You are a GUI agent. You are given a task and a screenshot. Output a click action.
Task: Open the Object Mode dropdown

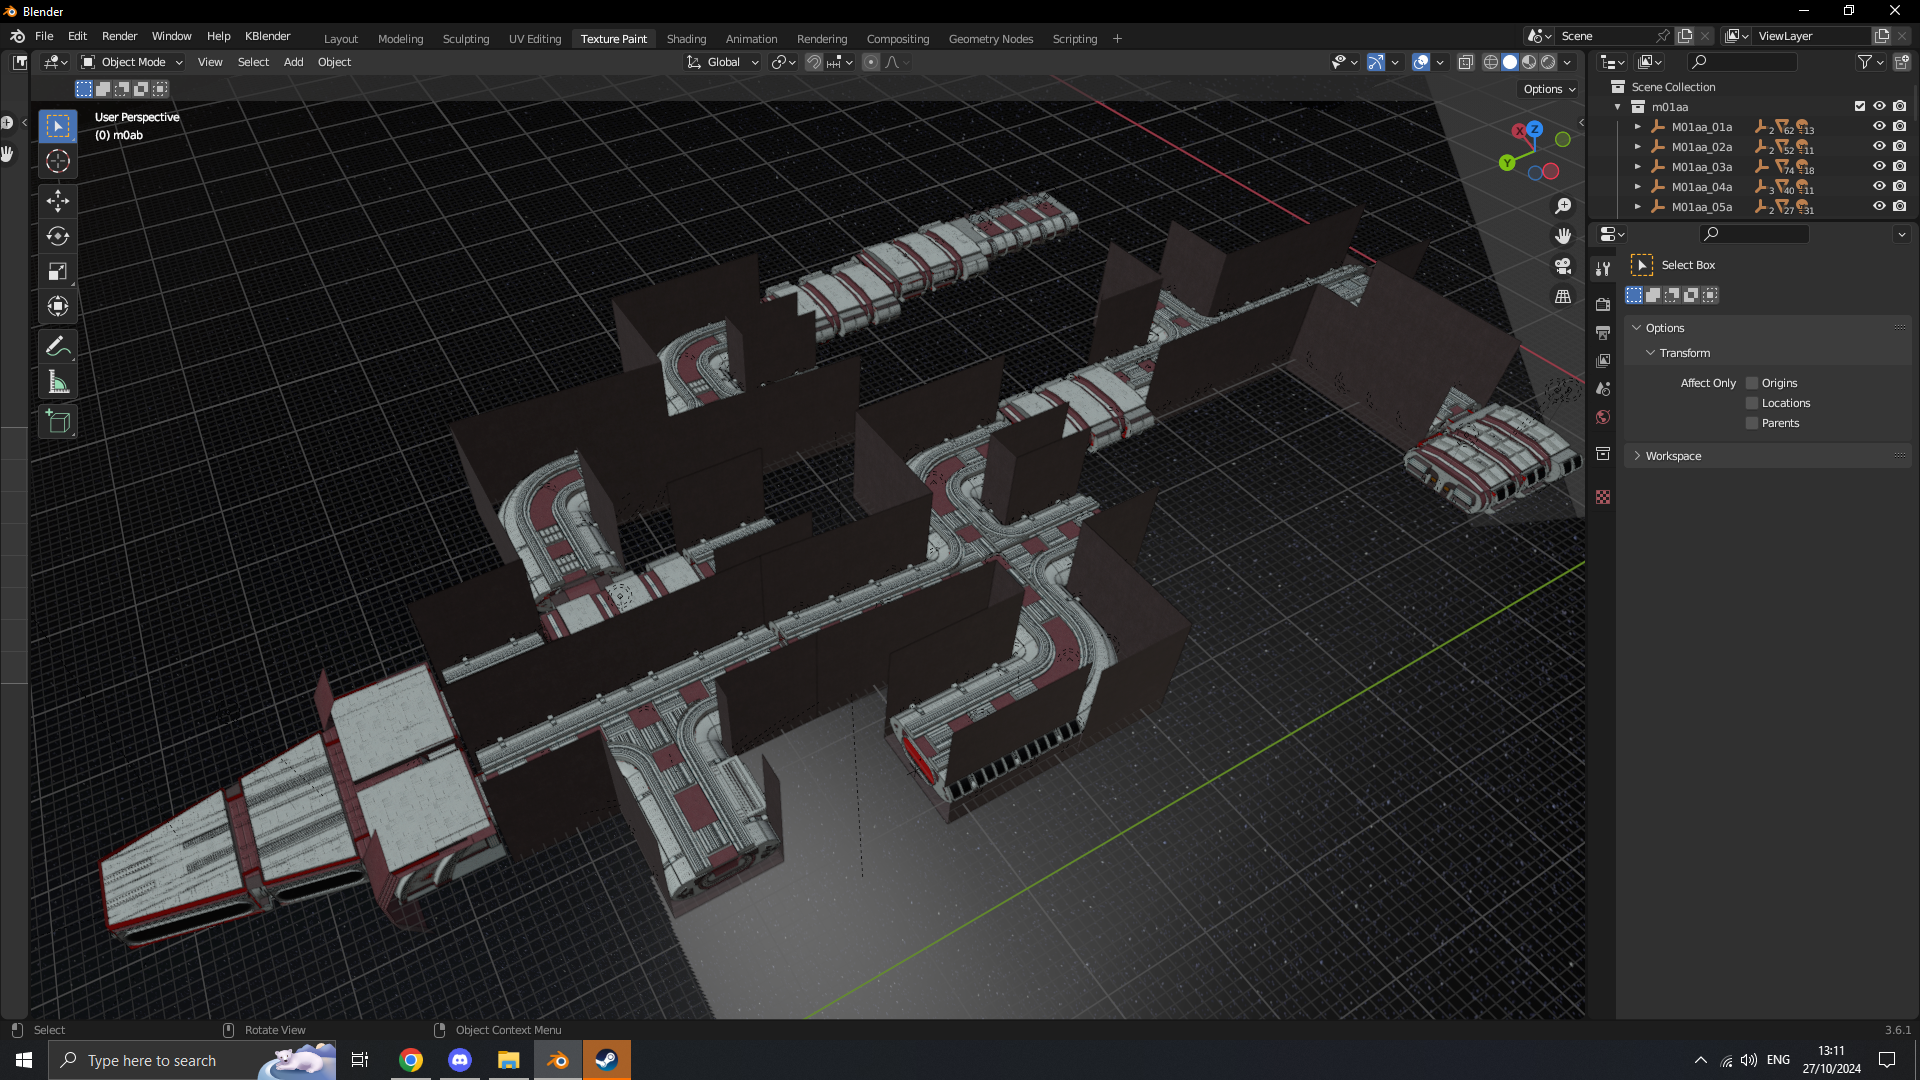point(132,62)
